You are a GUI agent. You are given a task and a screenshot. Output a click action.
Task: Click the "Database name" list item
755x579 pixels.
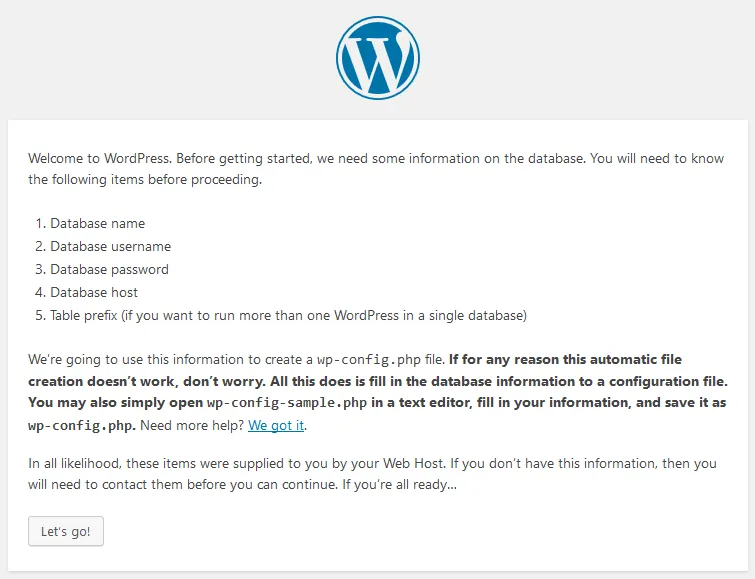pyautogui.click(x=97, y=224)
